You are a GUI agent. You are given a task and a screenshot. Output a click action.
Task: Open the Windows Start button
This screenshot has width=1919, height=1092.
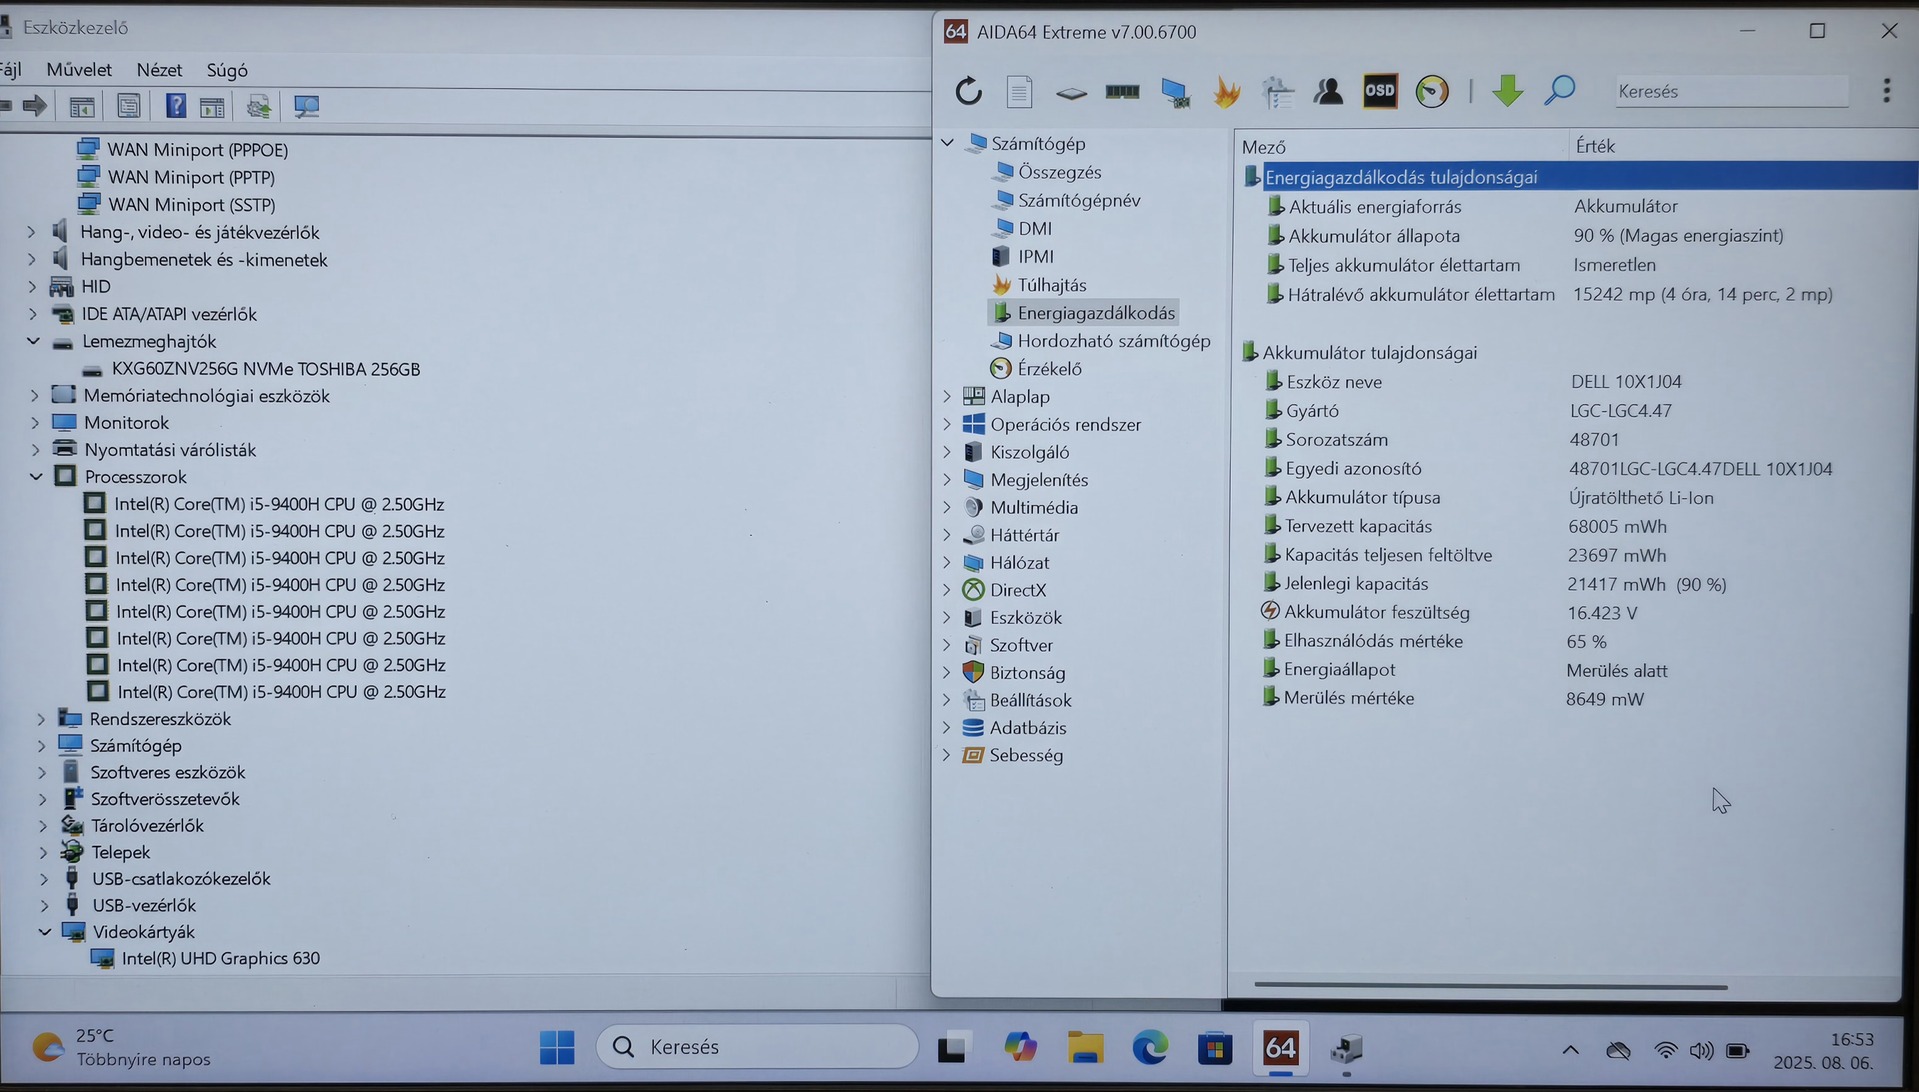[557, 1047]
